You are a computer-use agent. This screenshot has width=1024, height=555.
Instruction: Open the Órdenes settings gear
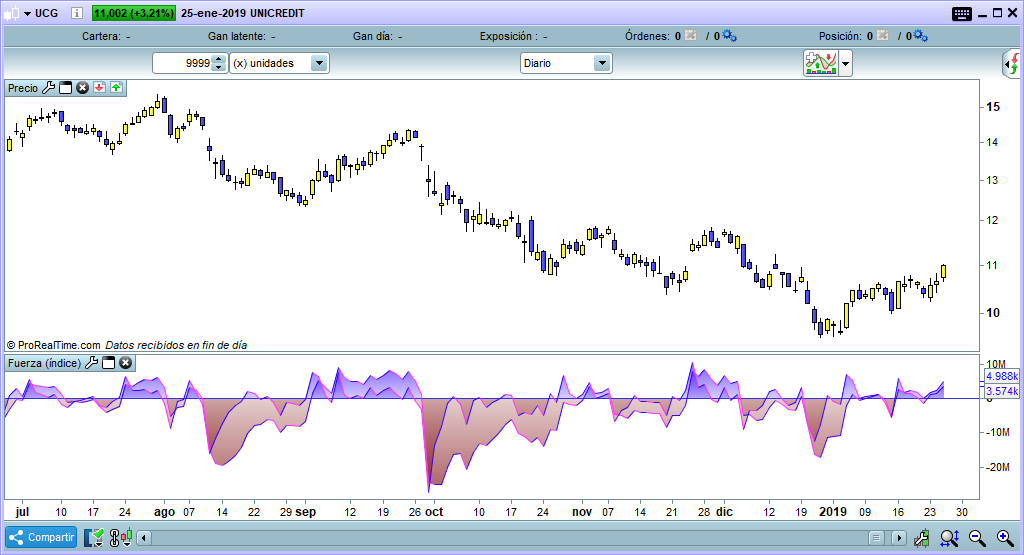(729, 36)
